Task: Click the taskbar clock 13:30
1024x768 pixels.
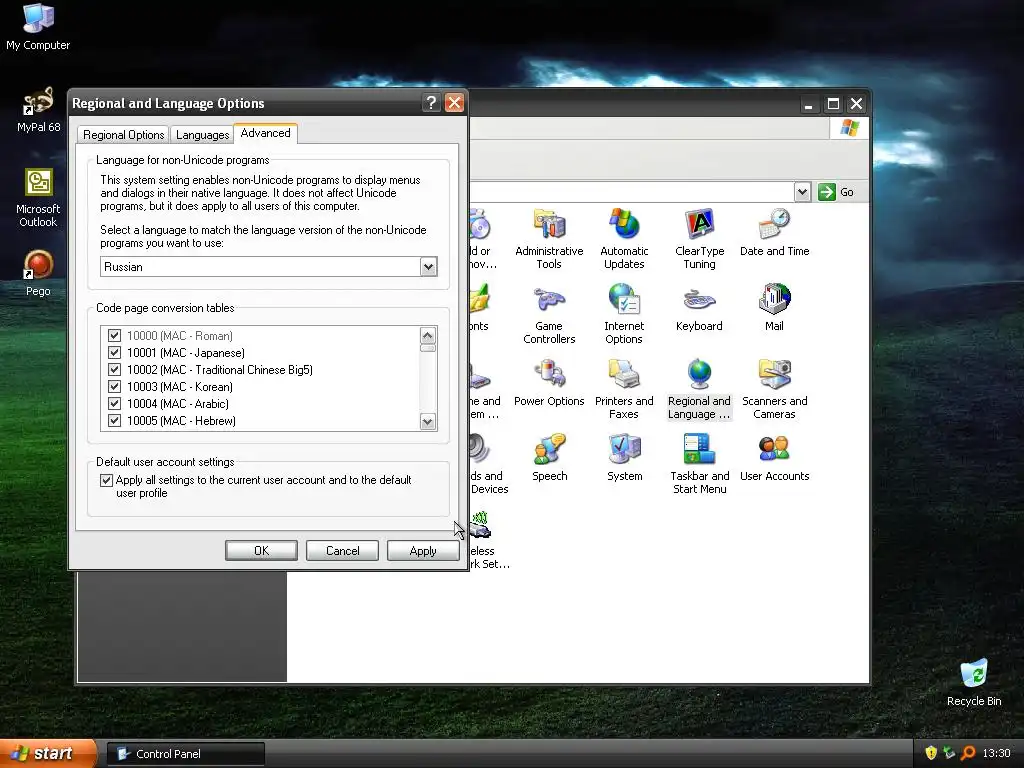Action: [x=996, y=753]
